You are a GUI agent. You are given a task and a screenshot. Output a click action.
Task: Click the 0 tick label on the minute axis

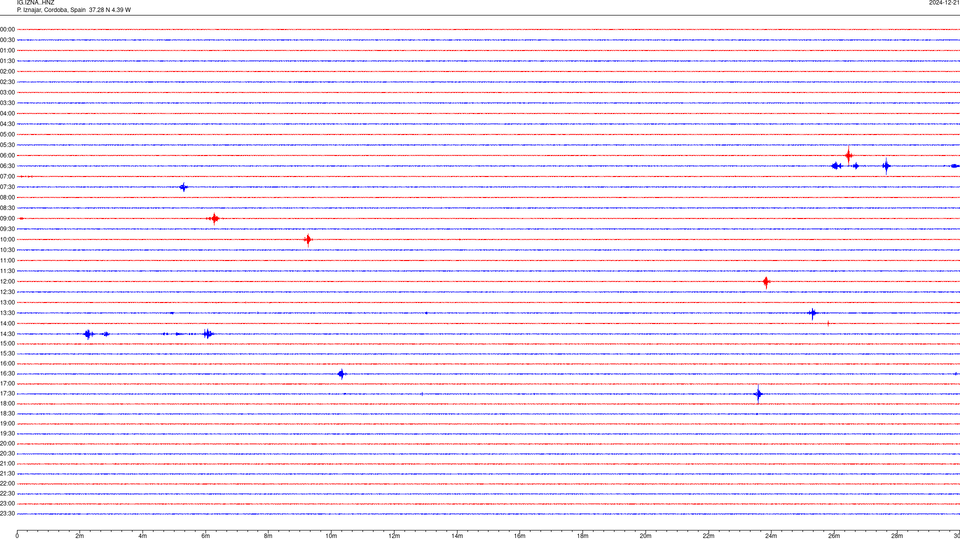[x=17, y=536]
